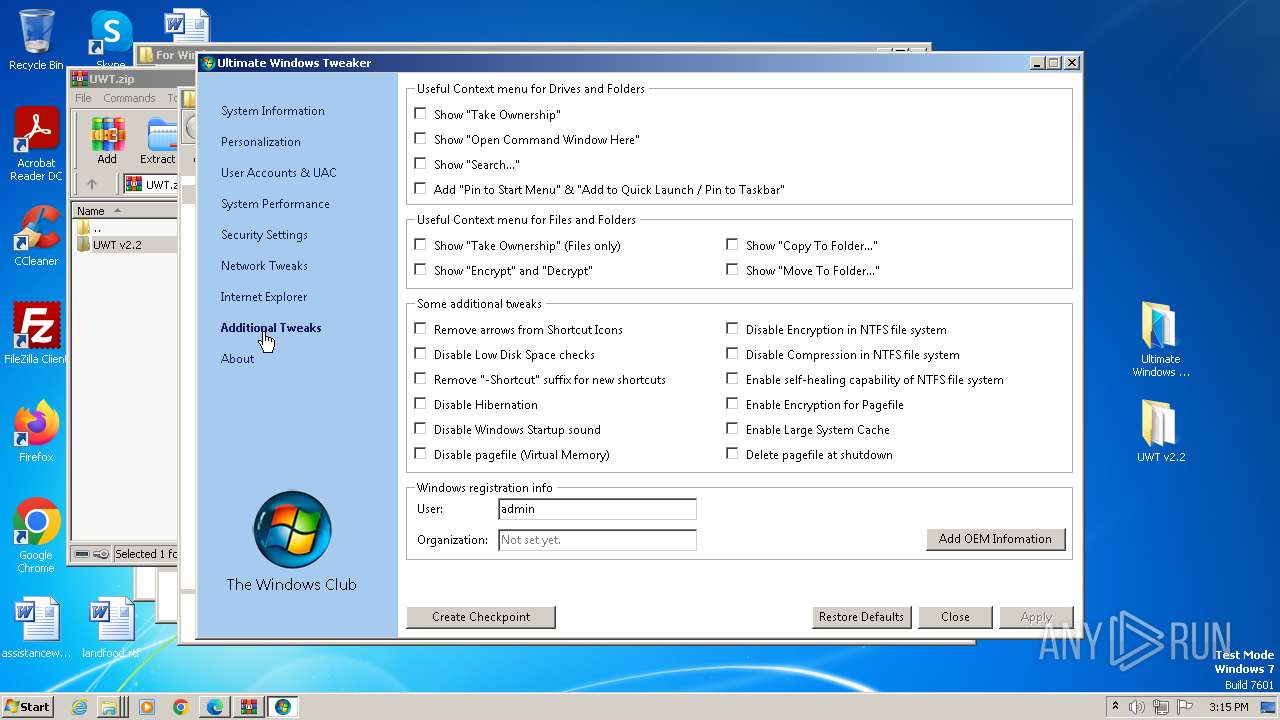
Task: Open the Google Chrome desktop shortcut
Action: (x=36, y=536)
